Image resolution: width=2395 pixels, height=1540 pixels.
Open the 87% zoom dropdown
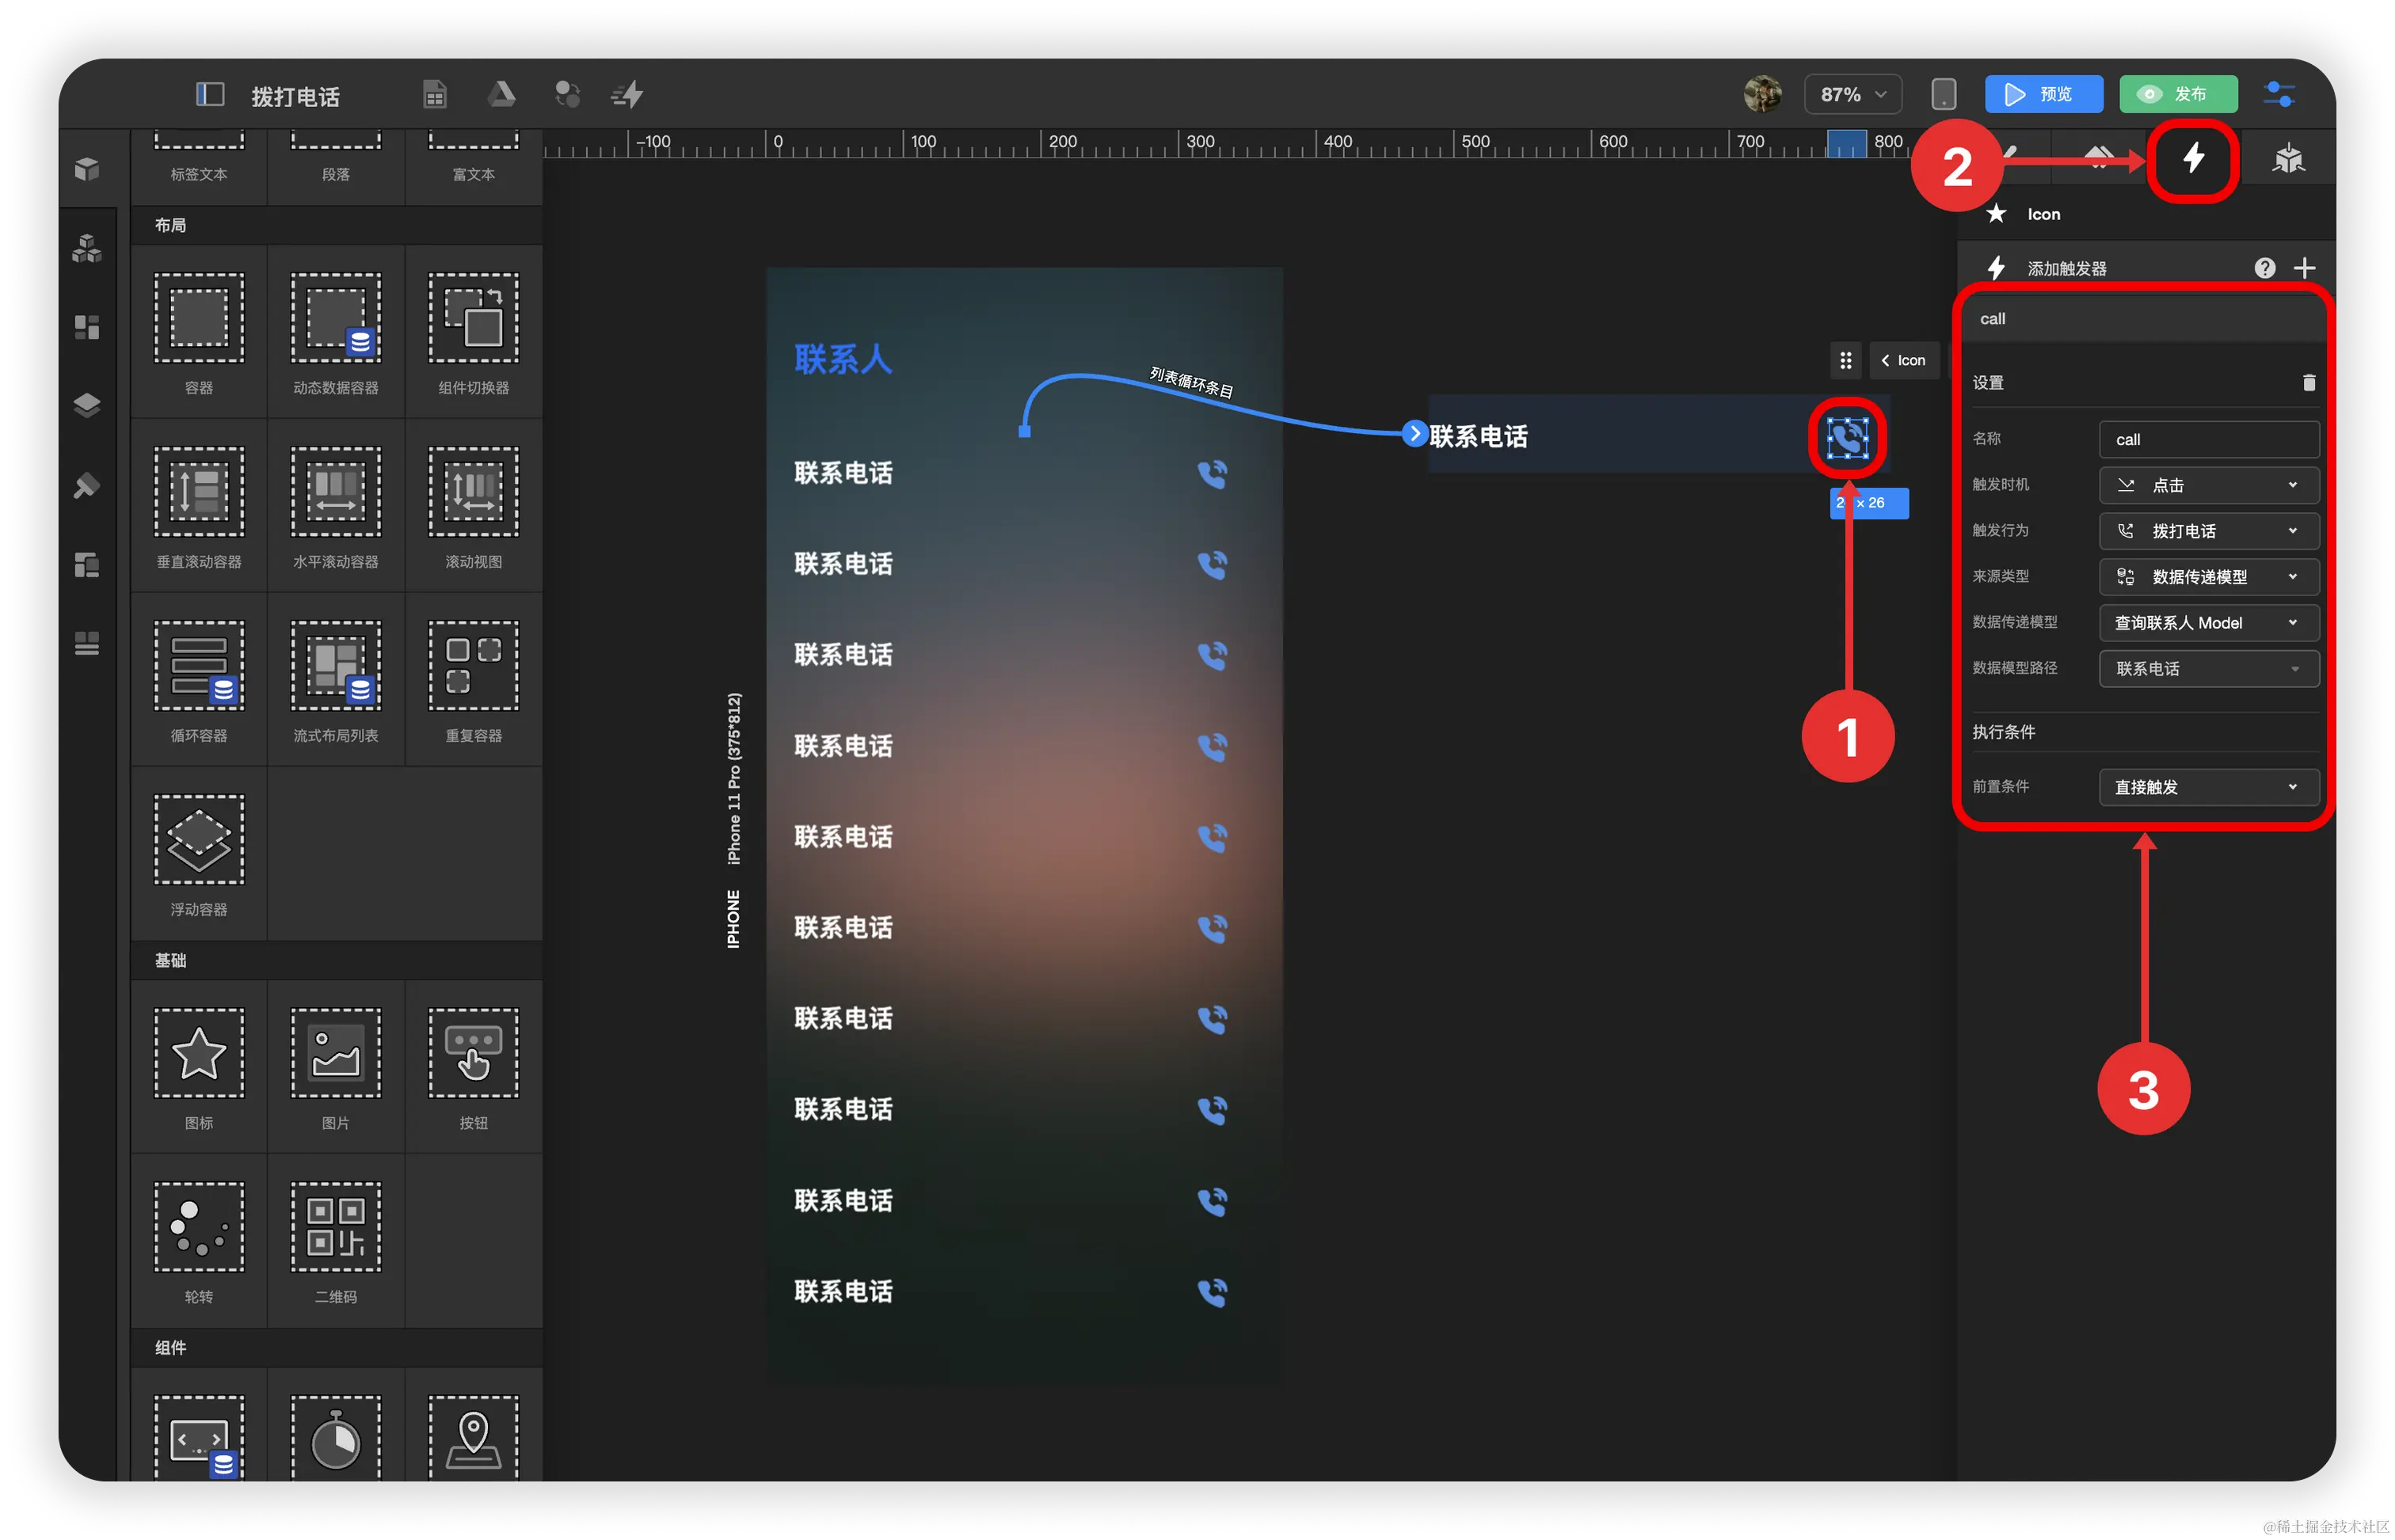[1852, 95]
